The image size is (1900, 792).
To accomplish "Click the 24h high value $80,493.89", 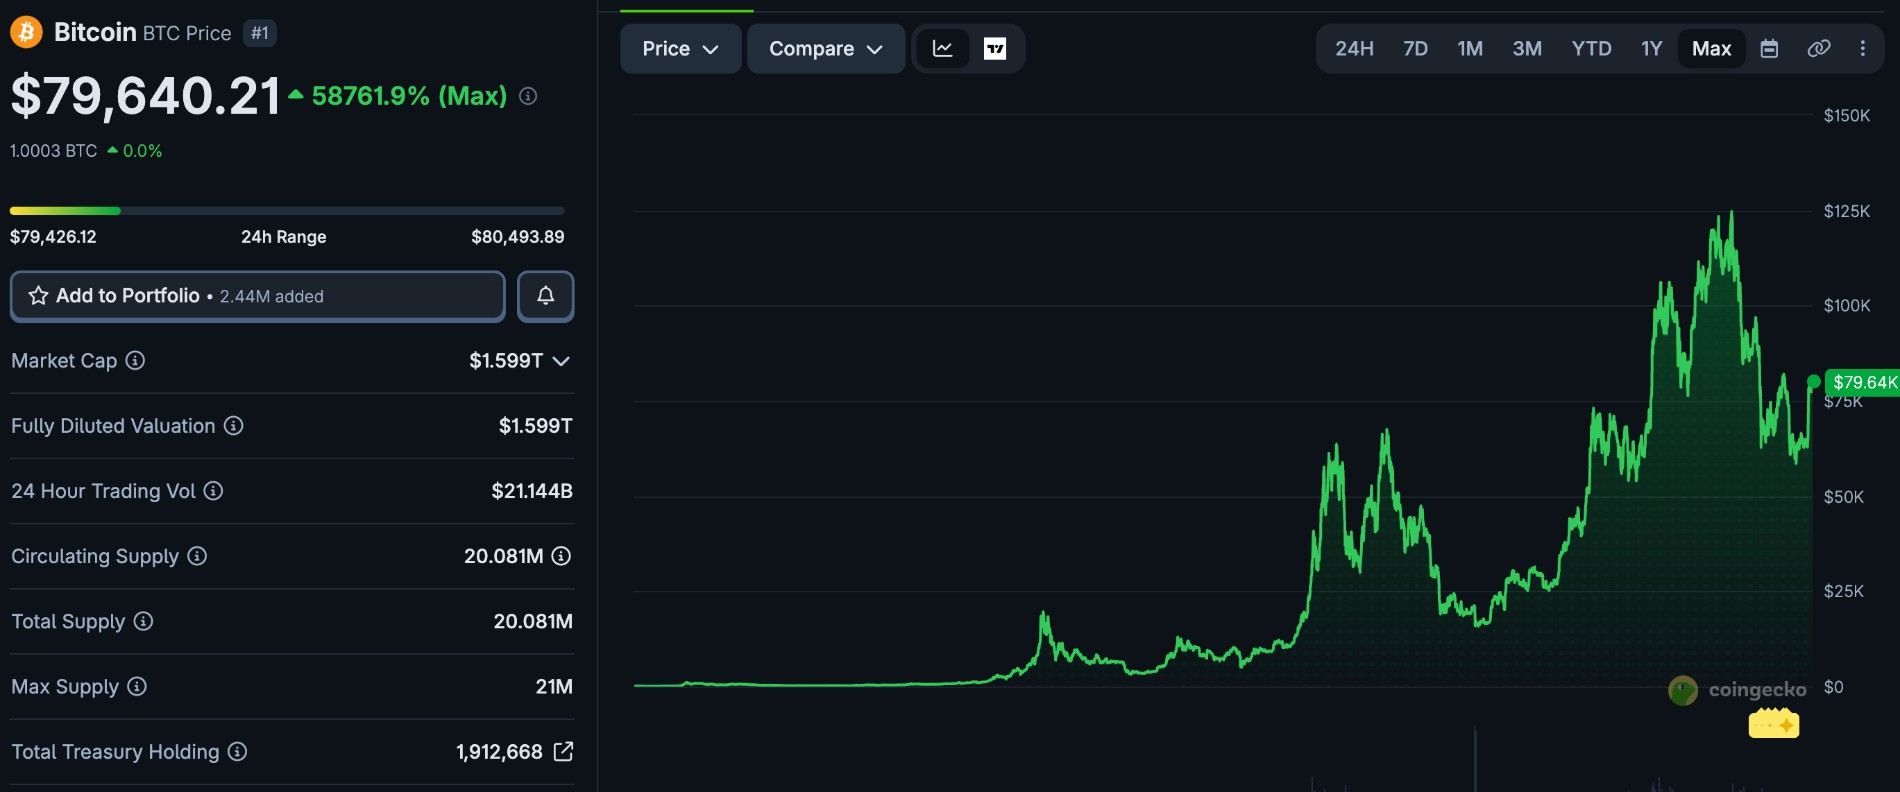I will click(x=518, y=237).
